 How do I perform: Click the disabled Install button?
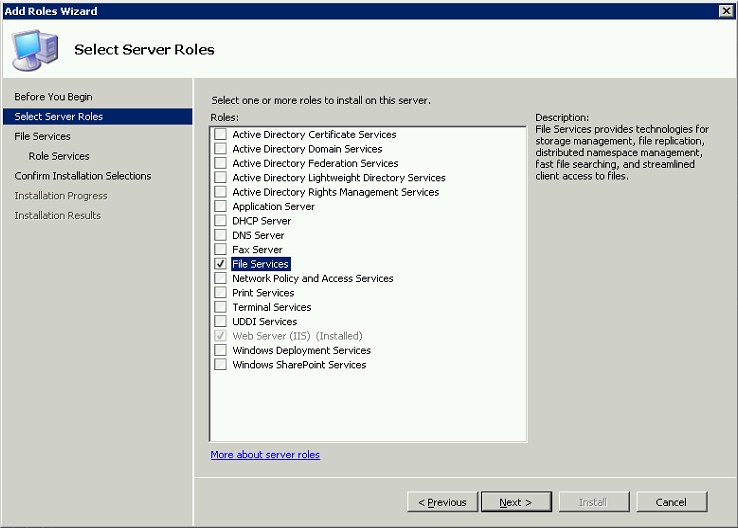point(594,502)
